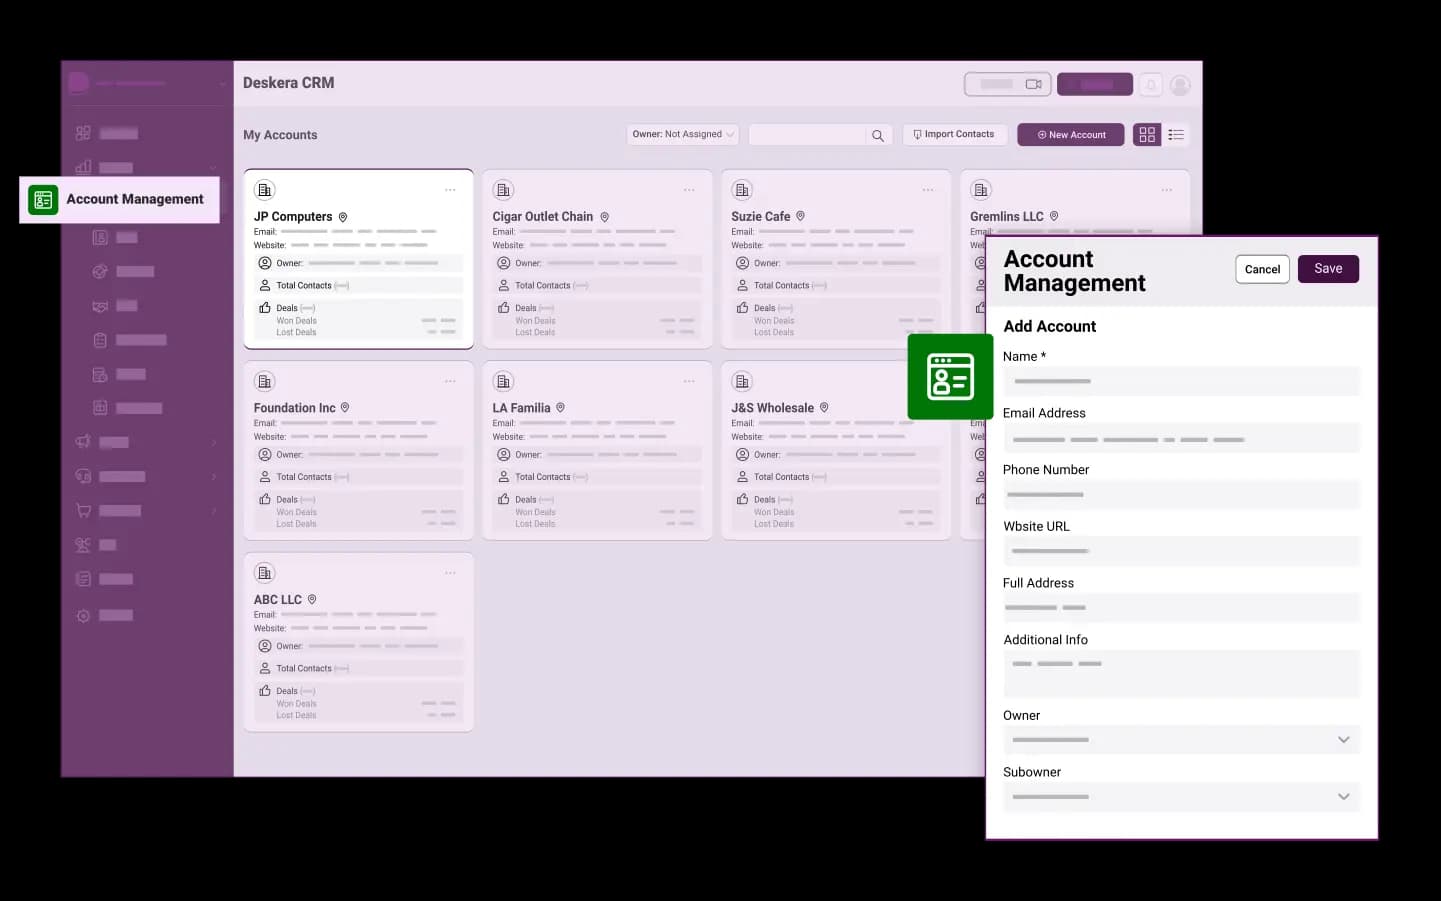Expand the shopping cart sidebar section chevron

pos(214,511)
